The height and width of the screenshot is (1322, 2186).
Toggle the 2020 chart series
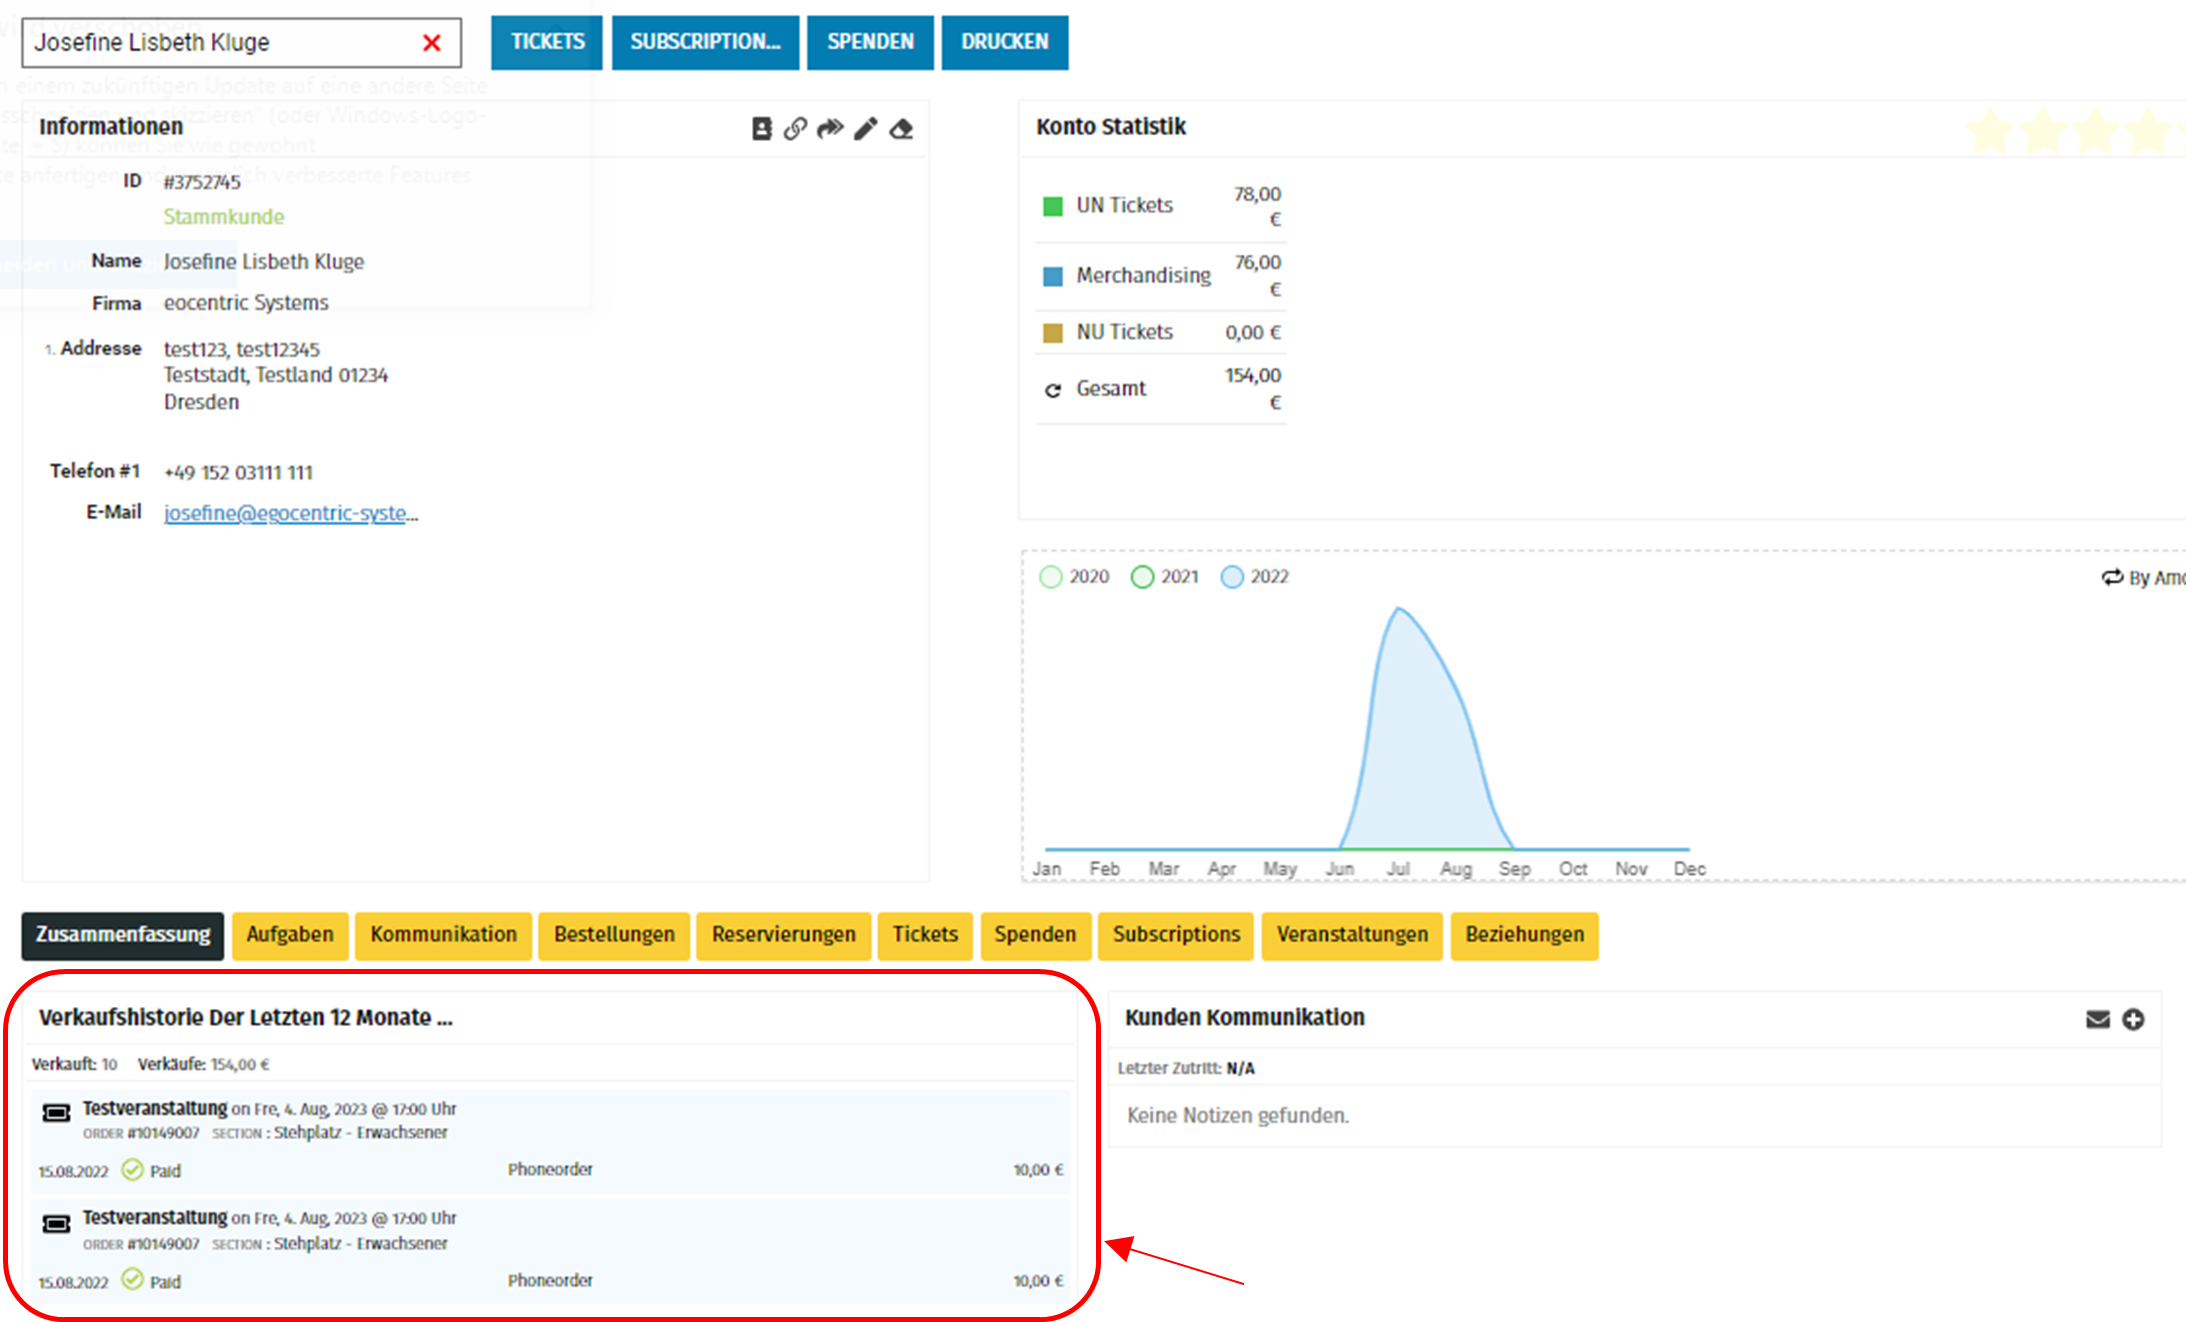coord(1051,577)
